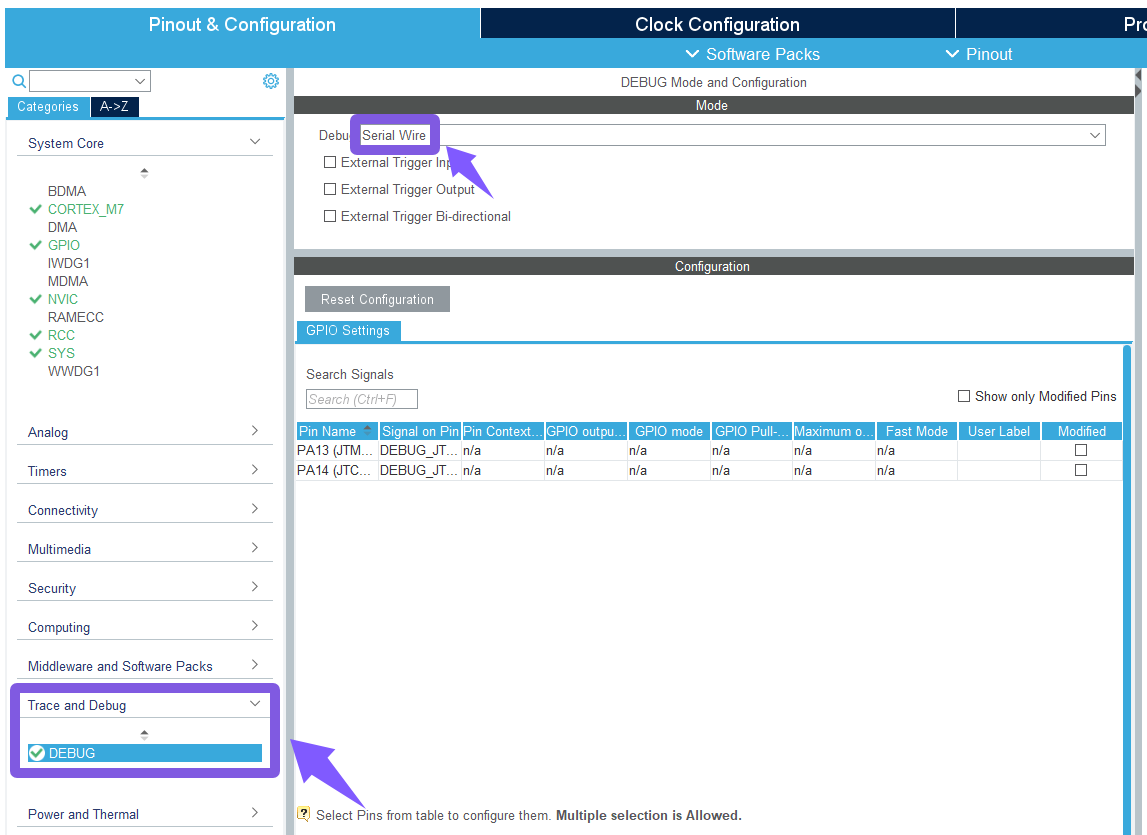Expand the Timers category

pos(255,469)
